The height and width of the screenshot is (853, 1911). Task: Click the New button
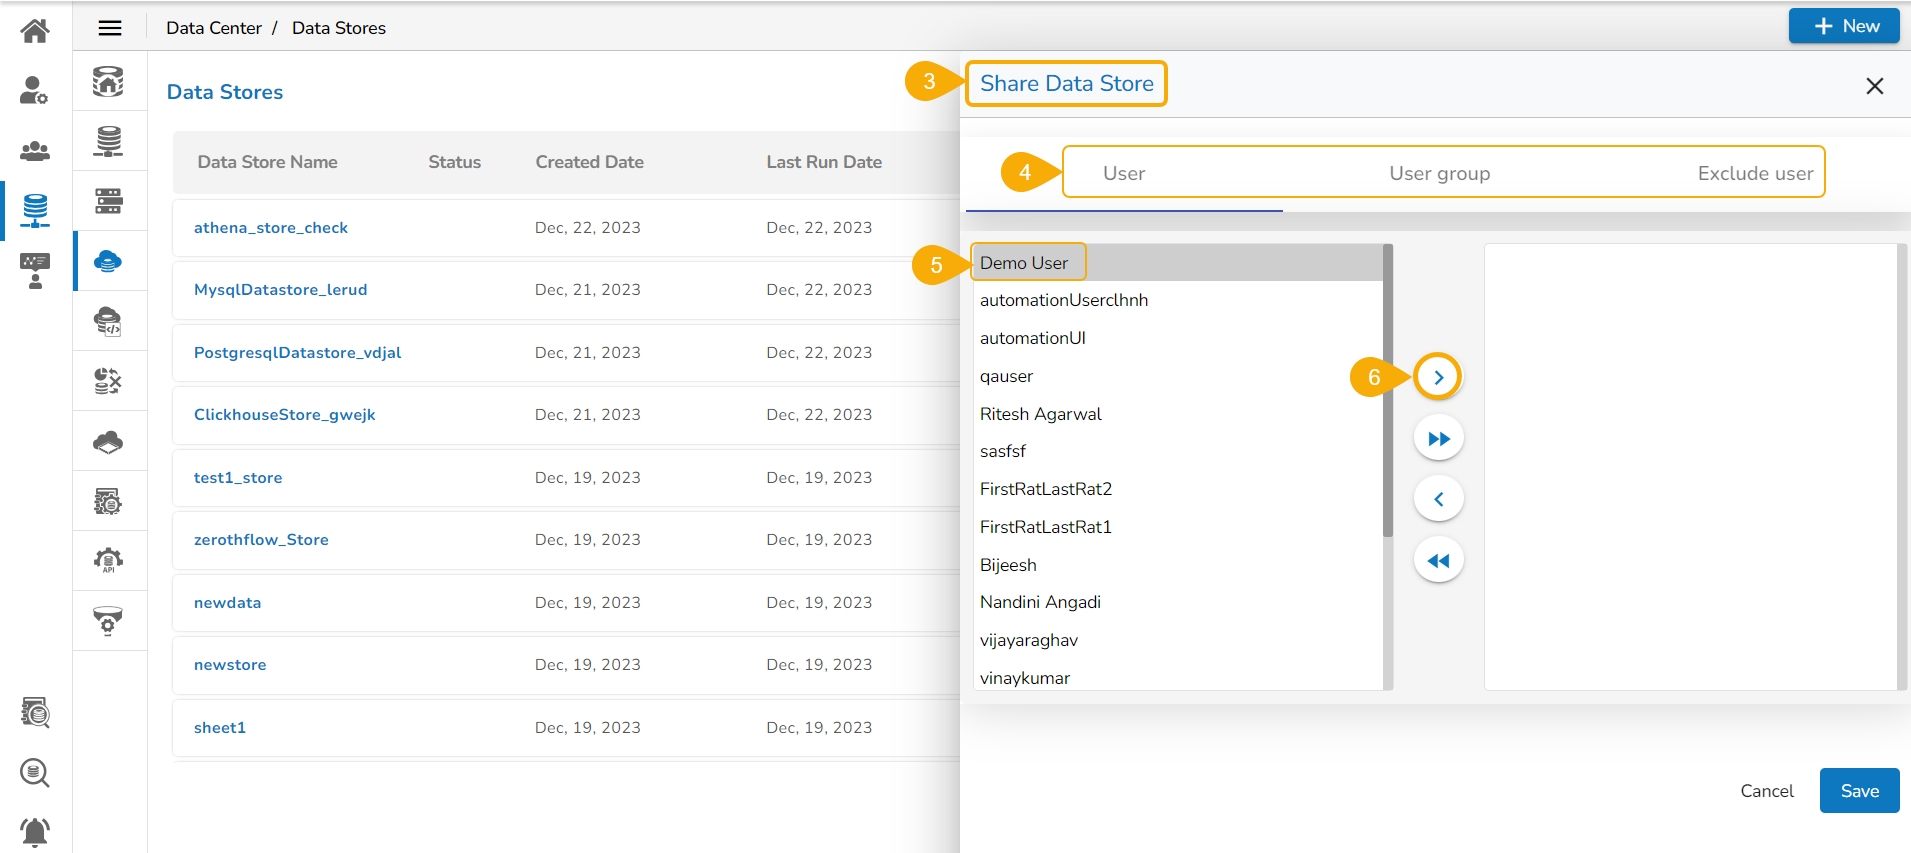(1843, 26)
